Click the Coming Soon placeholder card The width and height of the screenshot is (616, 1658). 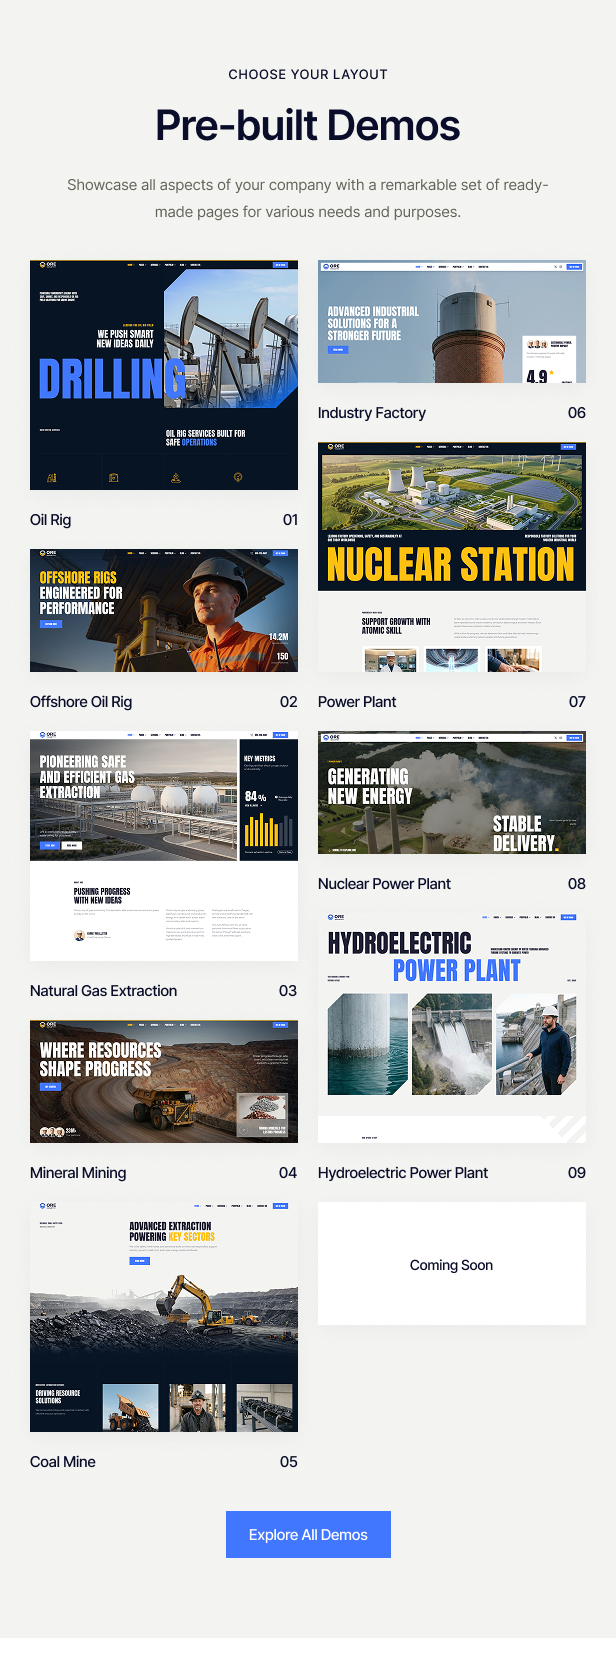[452, 1264]
